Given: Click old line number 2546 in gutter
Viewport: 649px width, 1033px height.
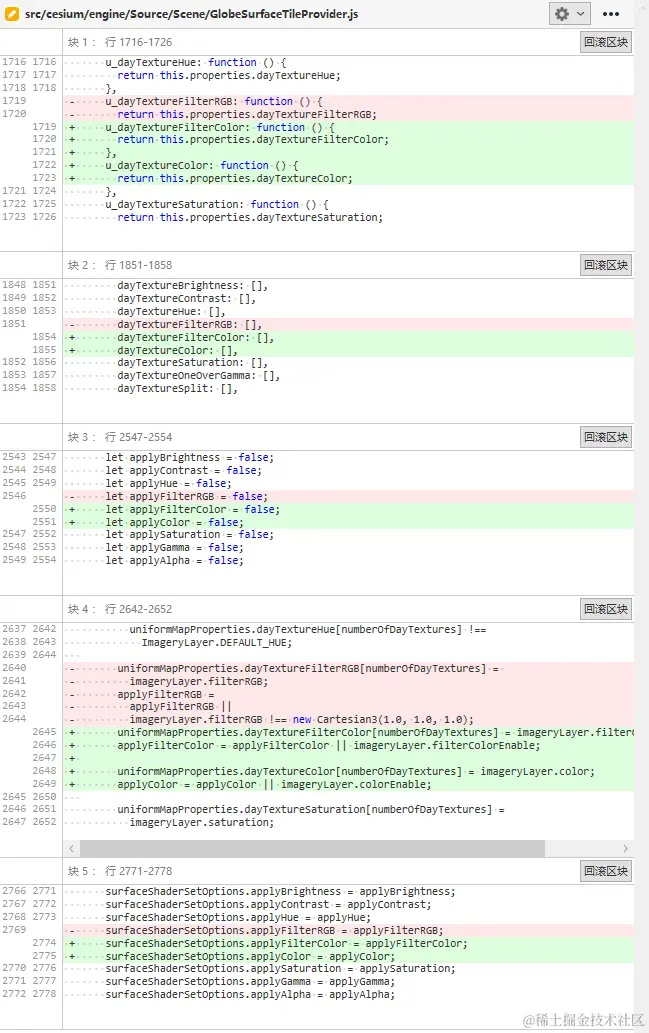Looking at the screenshot, I should click(x=14, y=495).
